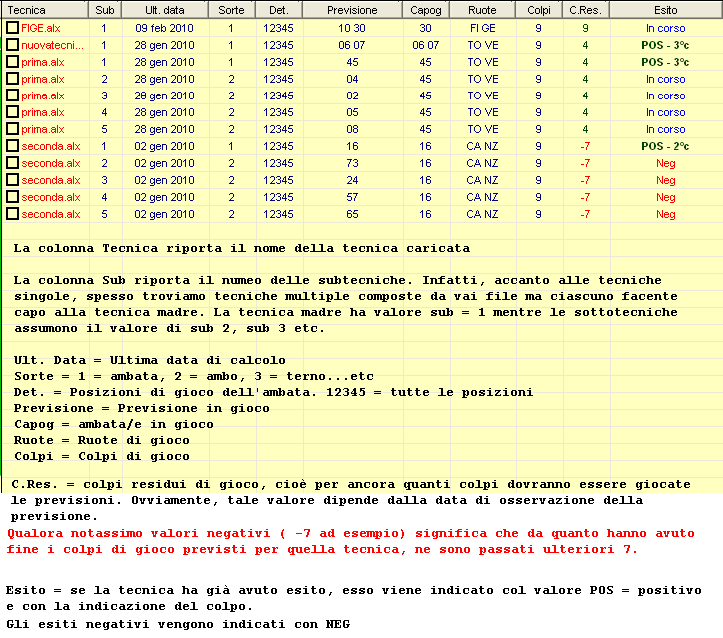Check the box for seconda.alx sub 4
This screenshot has width=723, height=638.
12,197
